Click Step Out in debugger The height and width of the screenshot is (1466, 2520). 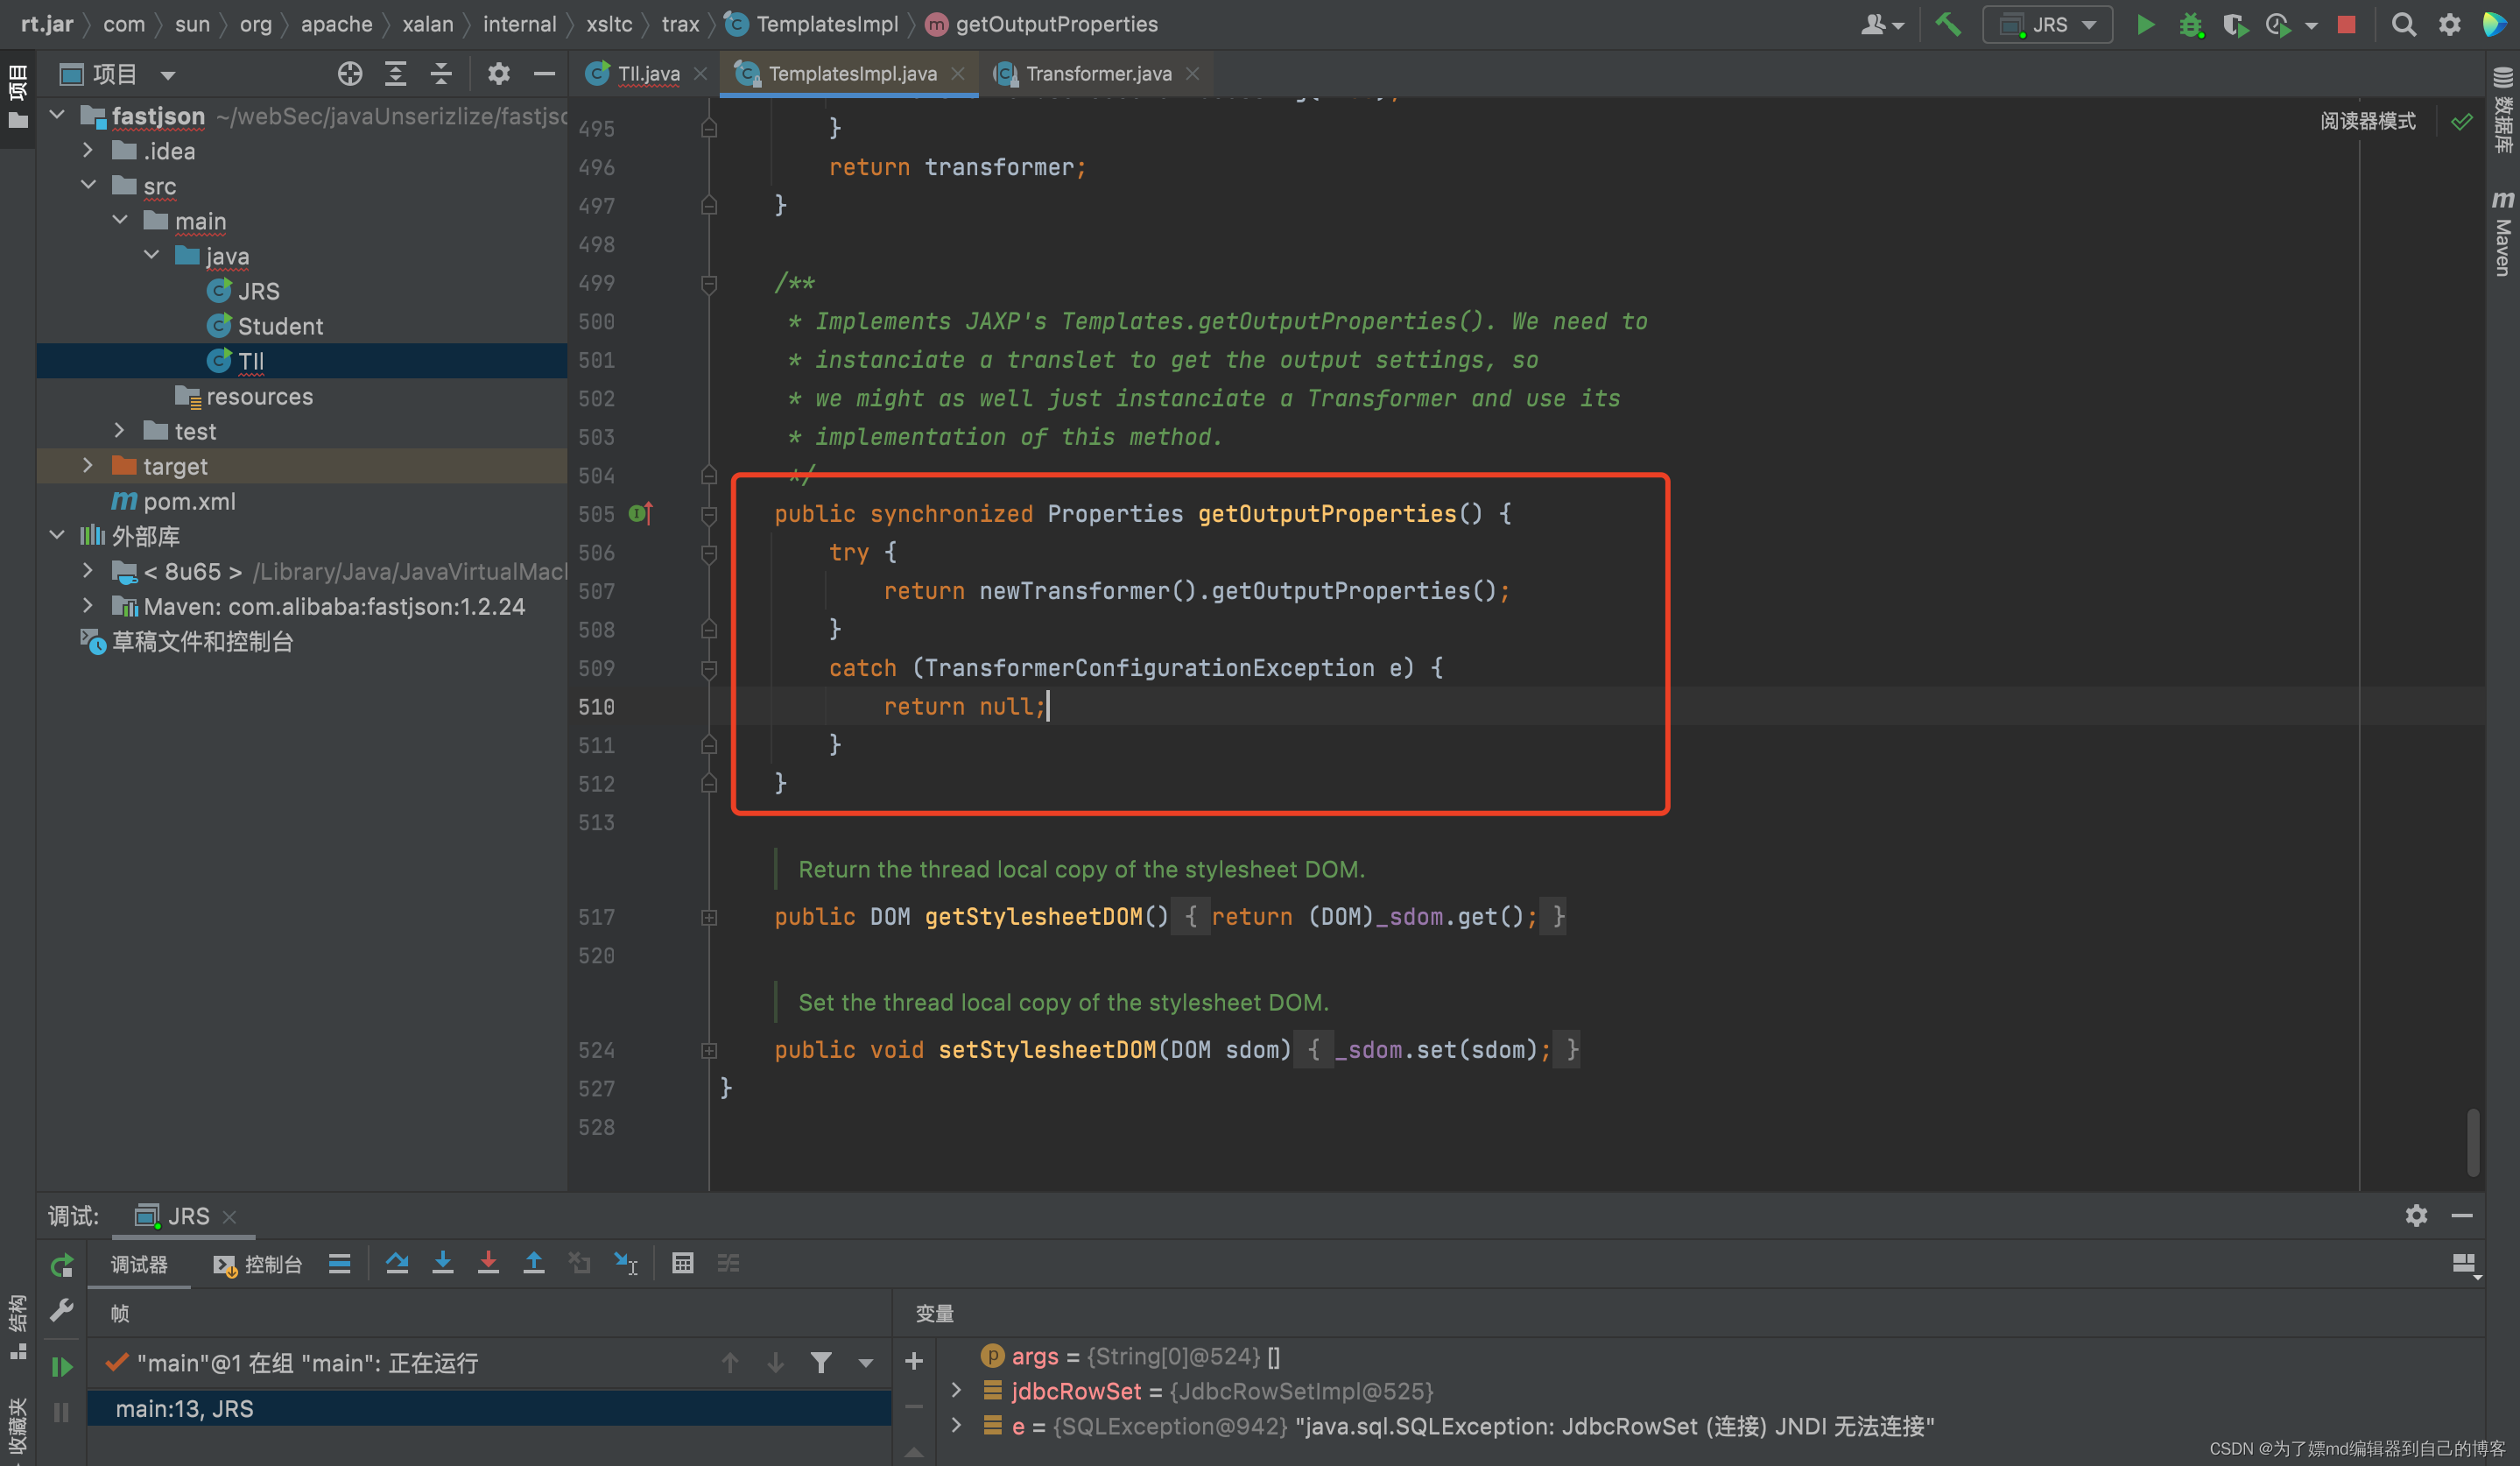click(x=534, y=1263)
